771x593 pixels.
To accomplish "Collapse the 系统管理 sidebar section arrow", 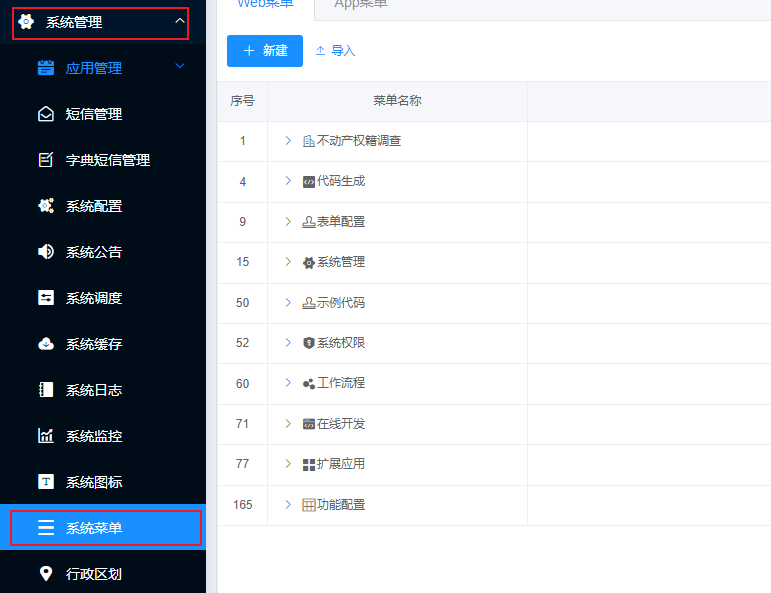I will point(179,21).
